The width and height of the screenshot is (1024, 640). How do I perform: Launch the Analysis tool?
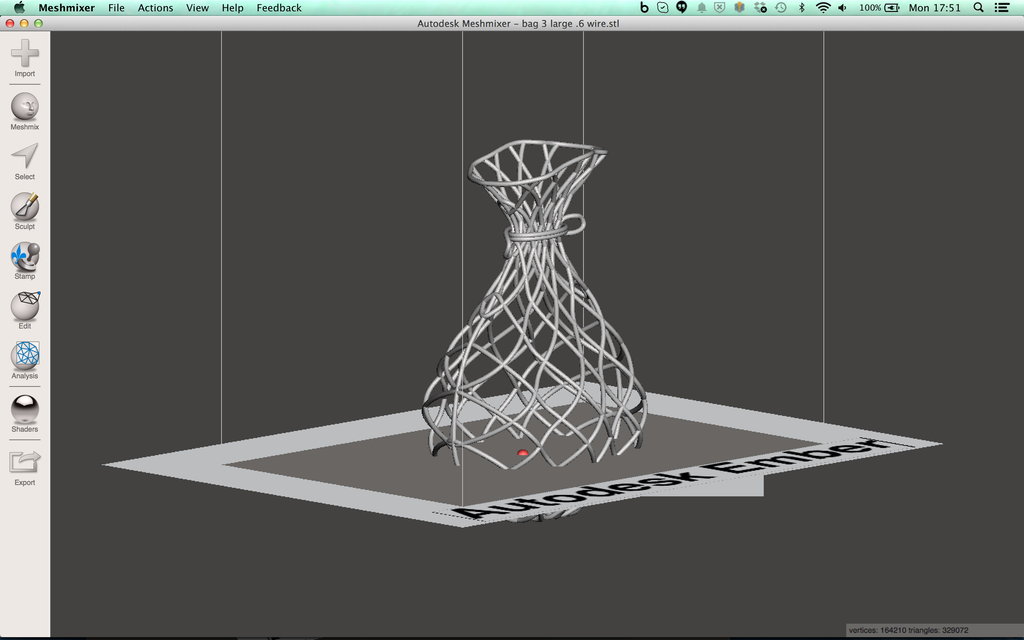pyautogui.click(x=25, y=356)
